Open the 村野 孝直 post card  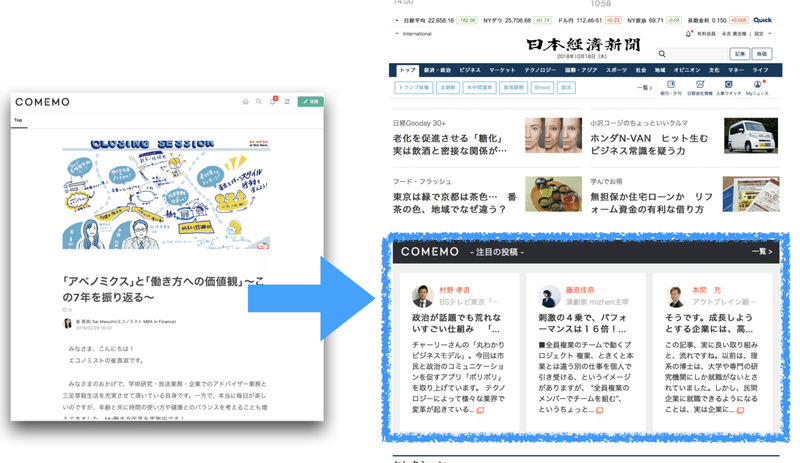pyautogui.click(x=459, y=352)
